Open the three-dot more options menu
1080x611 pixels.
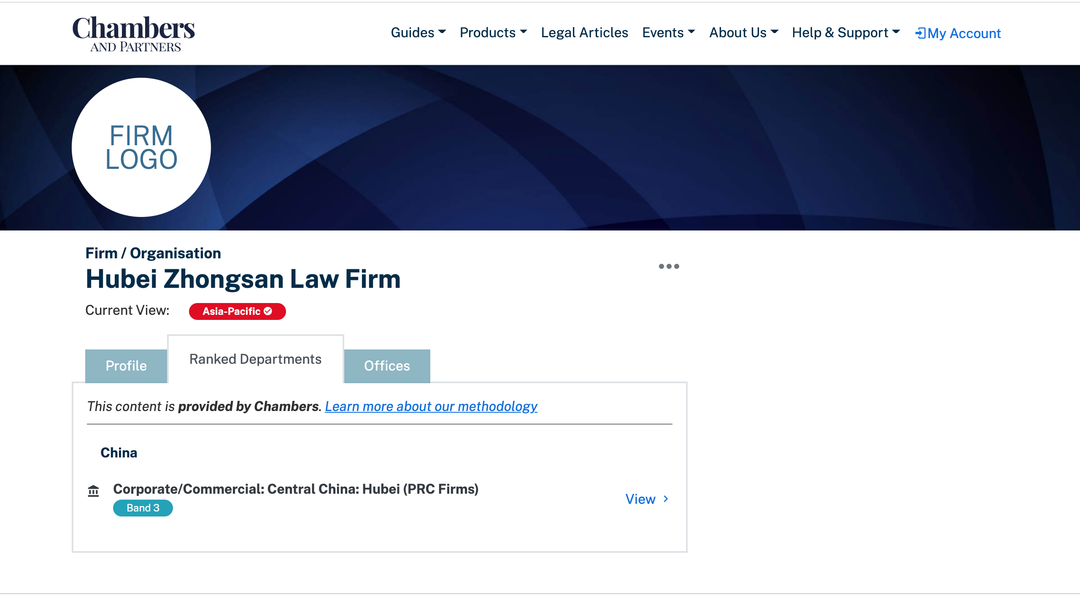[669, 266]
